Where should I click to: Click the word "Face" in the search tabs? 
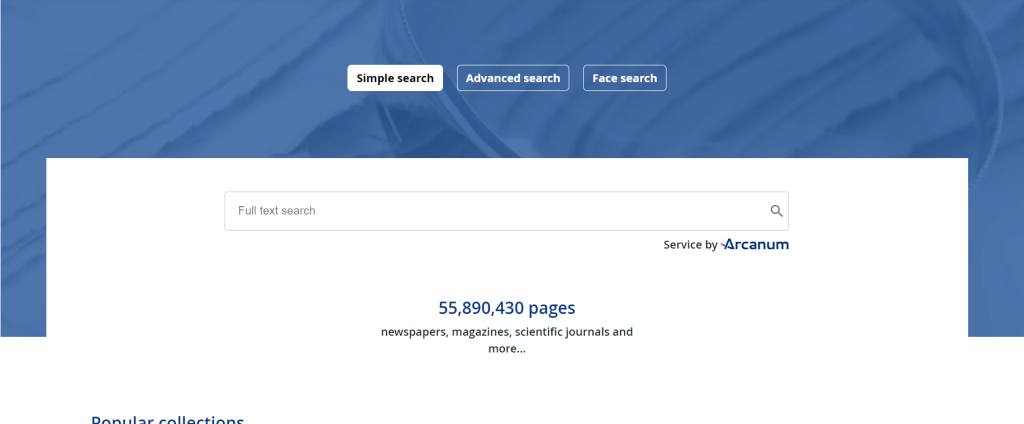point(605,78)
